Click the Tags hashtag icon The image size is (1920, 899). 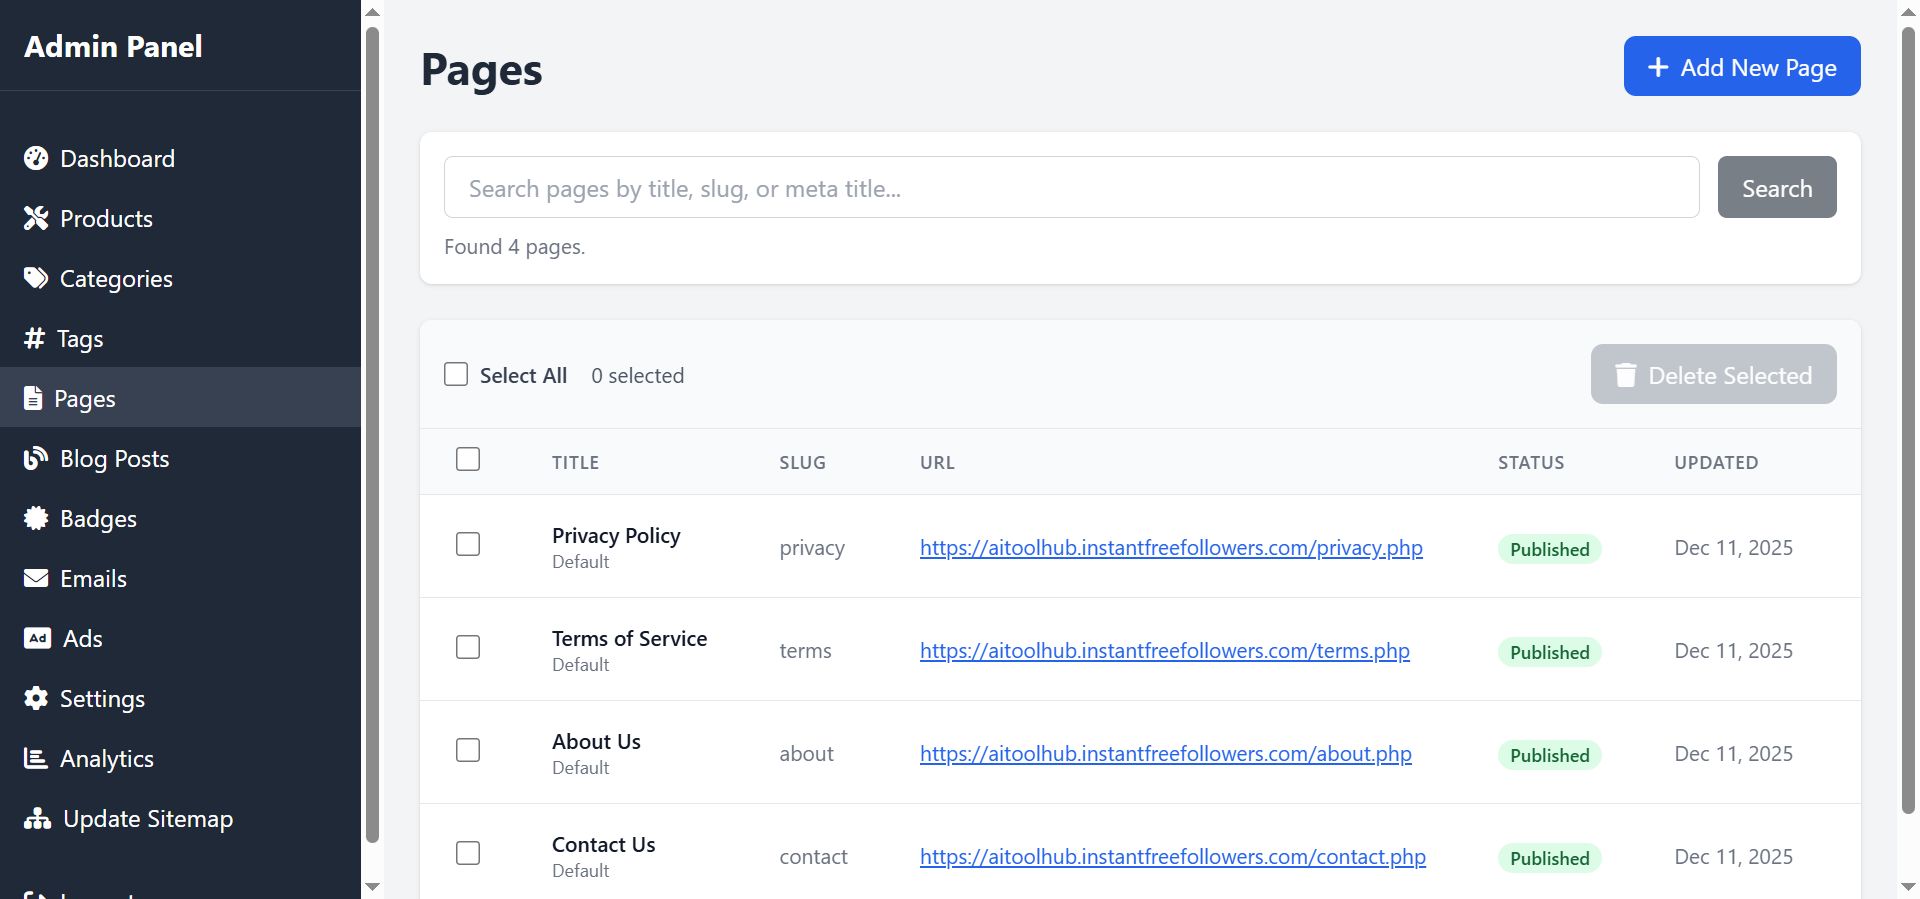click(x=35, y=339)
